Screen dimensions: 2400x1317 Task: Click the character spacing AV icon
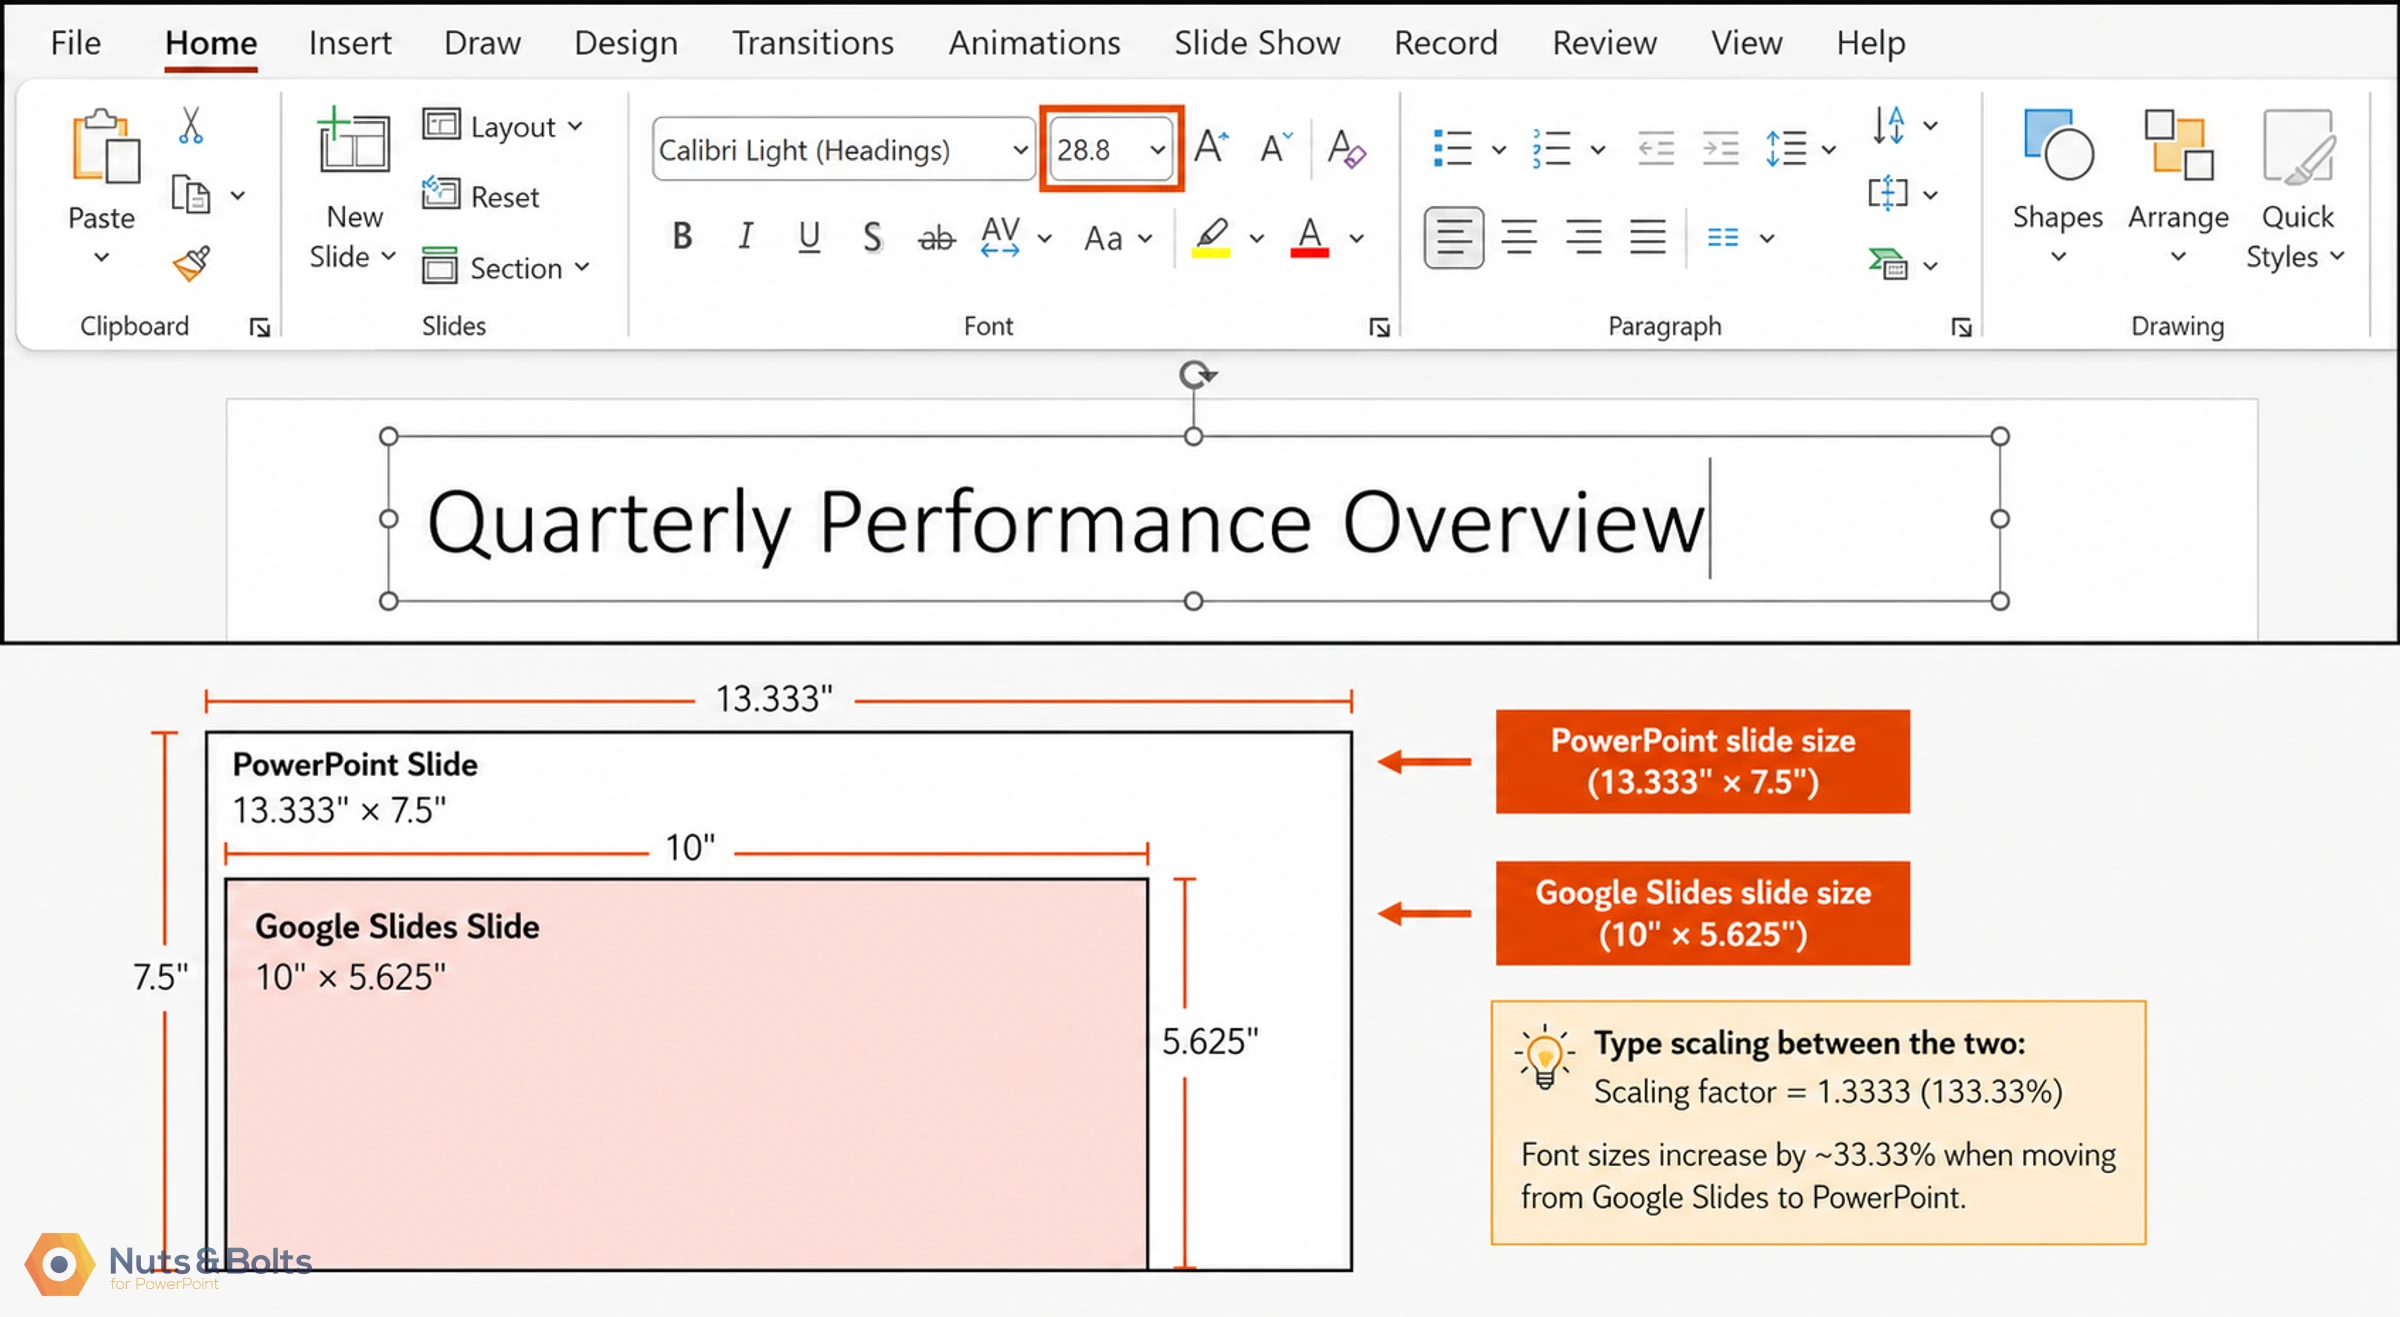[1000, 237]
